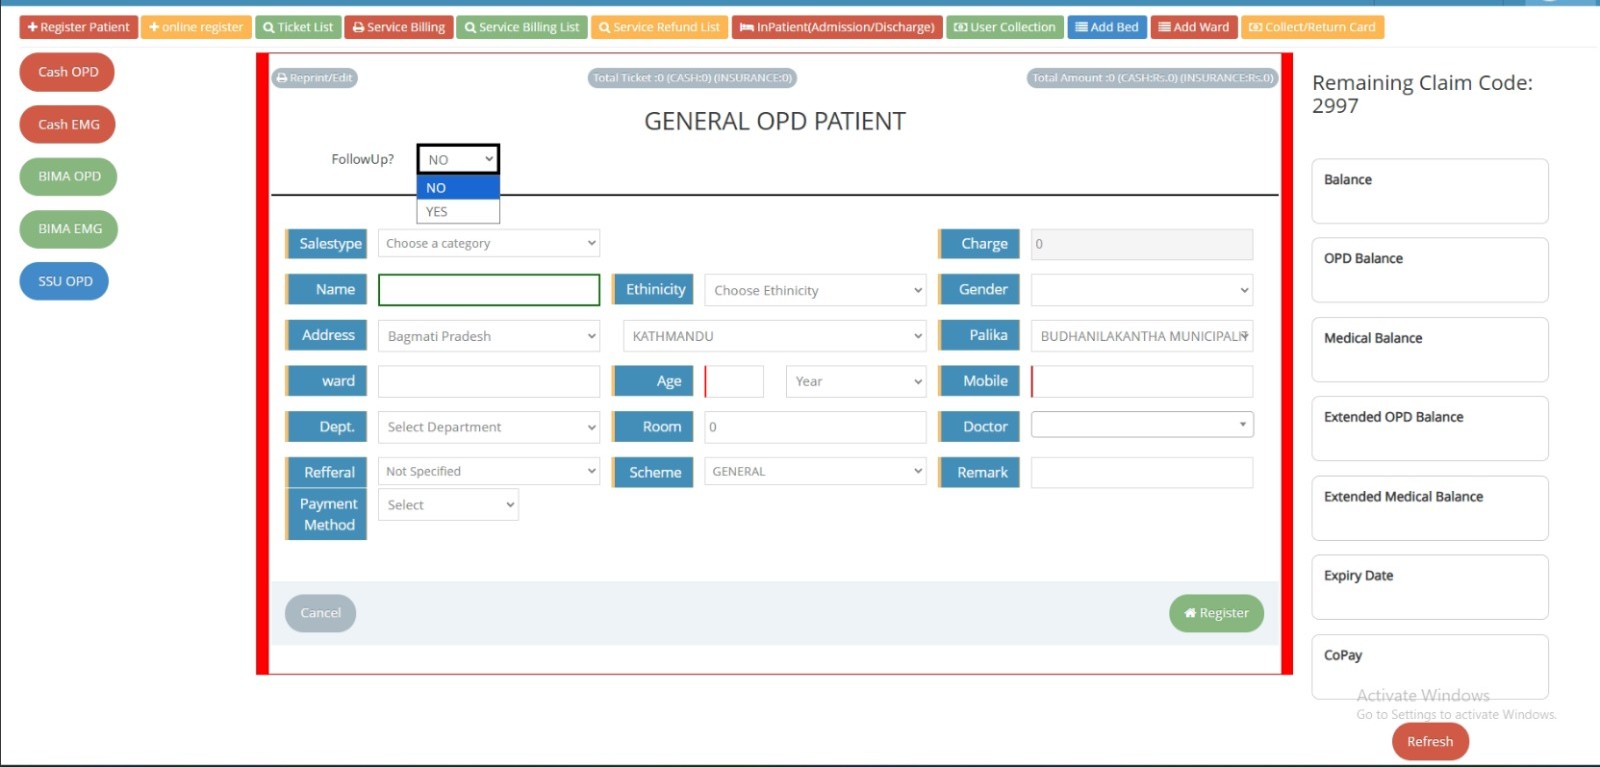Click the Payment Method label

click(327, 514)
